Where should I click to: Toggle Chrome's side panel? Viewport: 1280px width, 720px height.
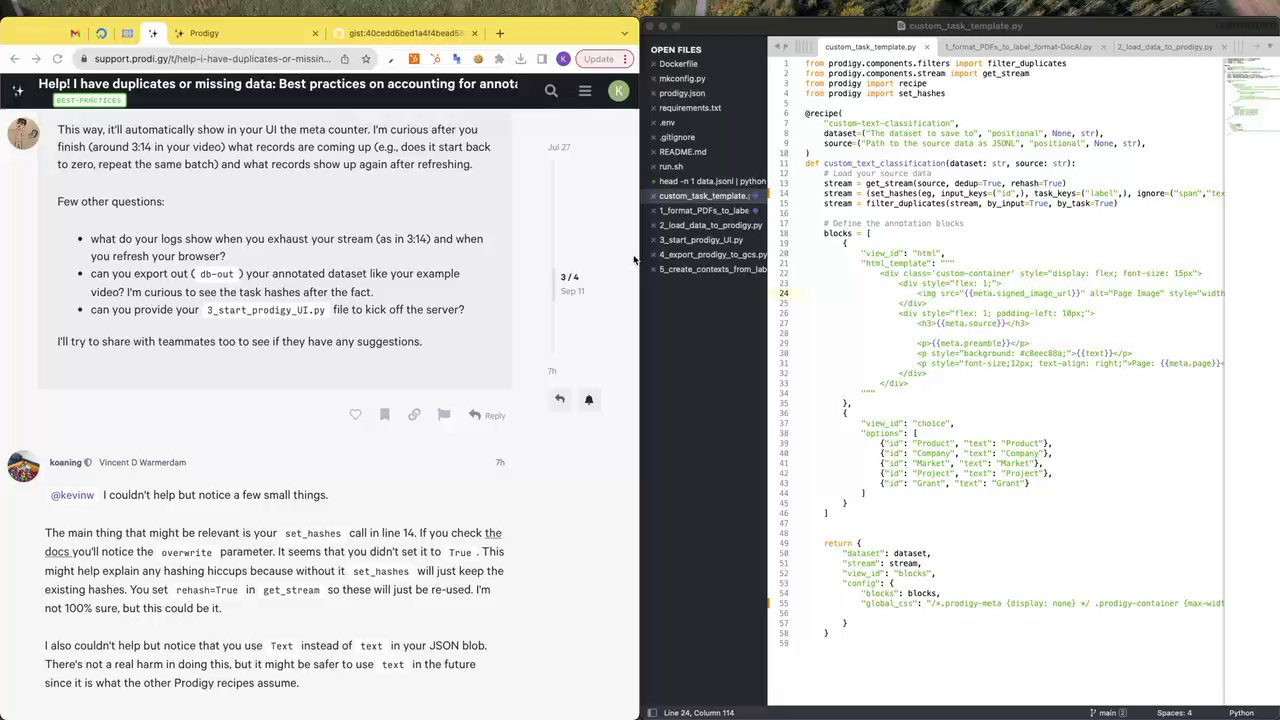tap(542, 59)
